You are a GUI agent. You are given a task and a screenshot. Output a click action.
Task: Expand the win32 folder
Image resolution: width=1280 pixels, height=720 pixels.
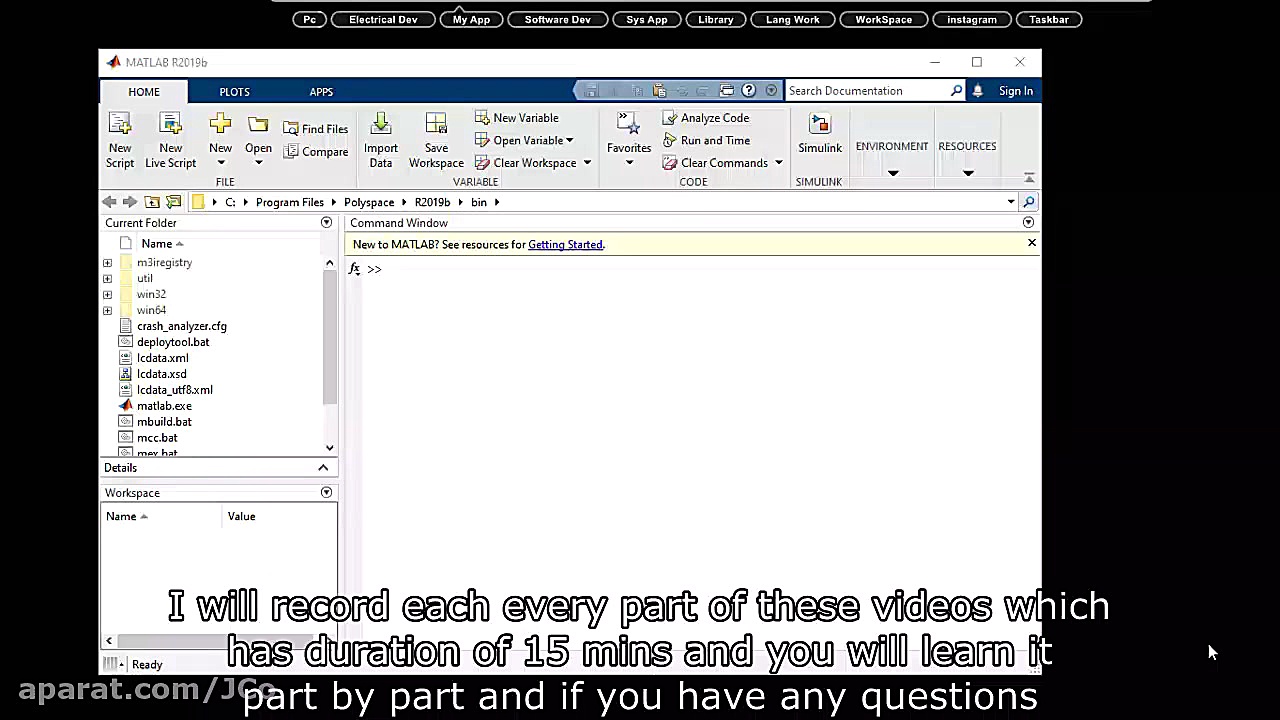(107, 295)
